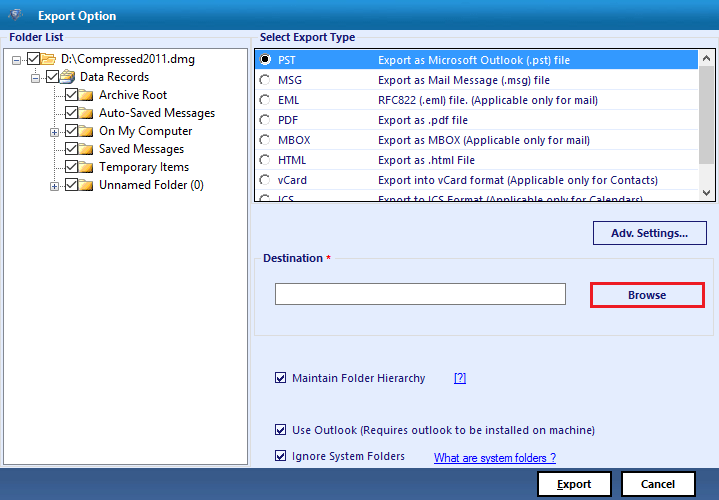This screenshot has height=500, width=719.
Task: Click 'Export into vCard format' description text
Action: pos(518,180)
